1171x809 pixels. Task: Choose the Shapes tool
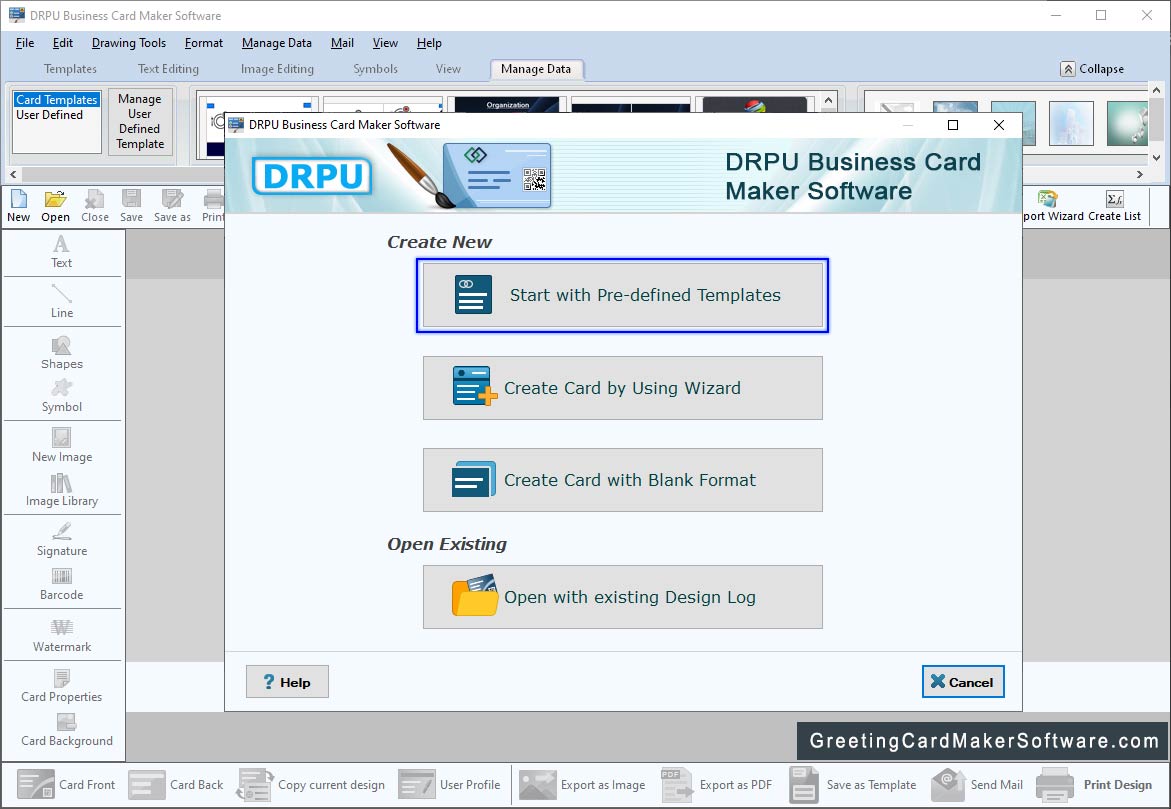pos(61,353)
